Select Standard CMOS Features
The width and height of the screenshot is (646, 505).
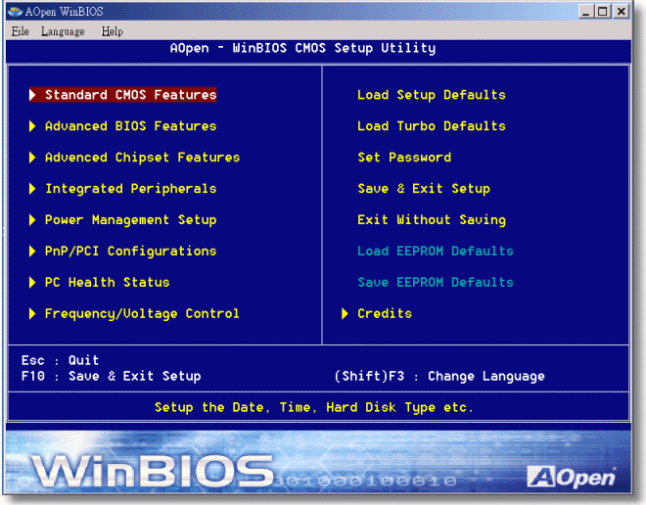[x=131, y=95]
